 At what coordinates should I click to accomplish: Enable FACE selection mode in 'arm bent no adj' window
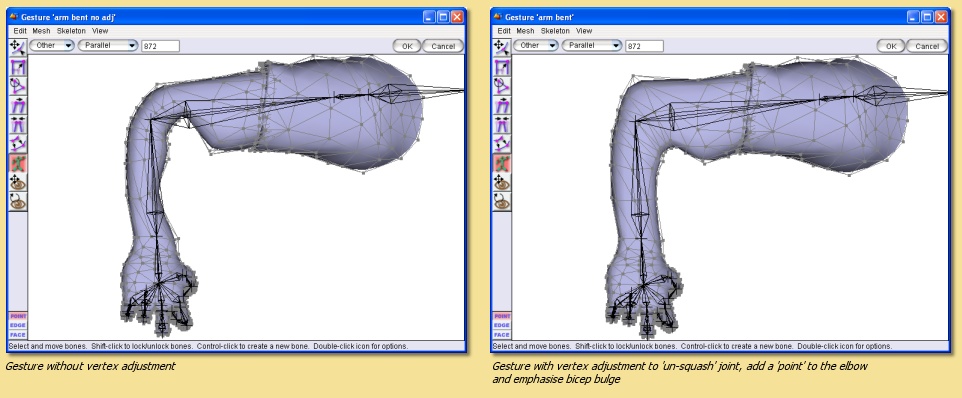(18, 335)
